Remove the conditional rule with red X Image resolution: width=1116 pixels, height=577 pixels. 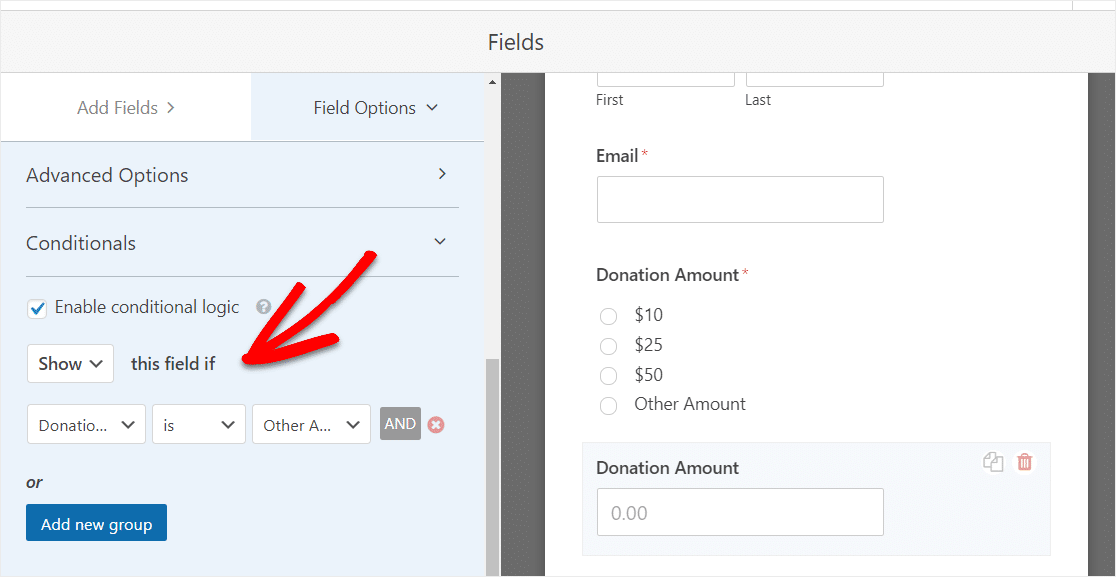[436, 425]
